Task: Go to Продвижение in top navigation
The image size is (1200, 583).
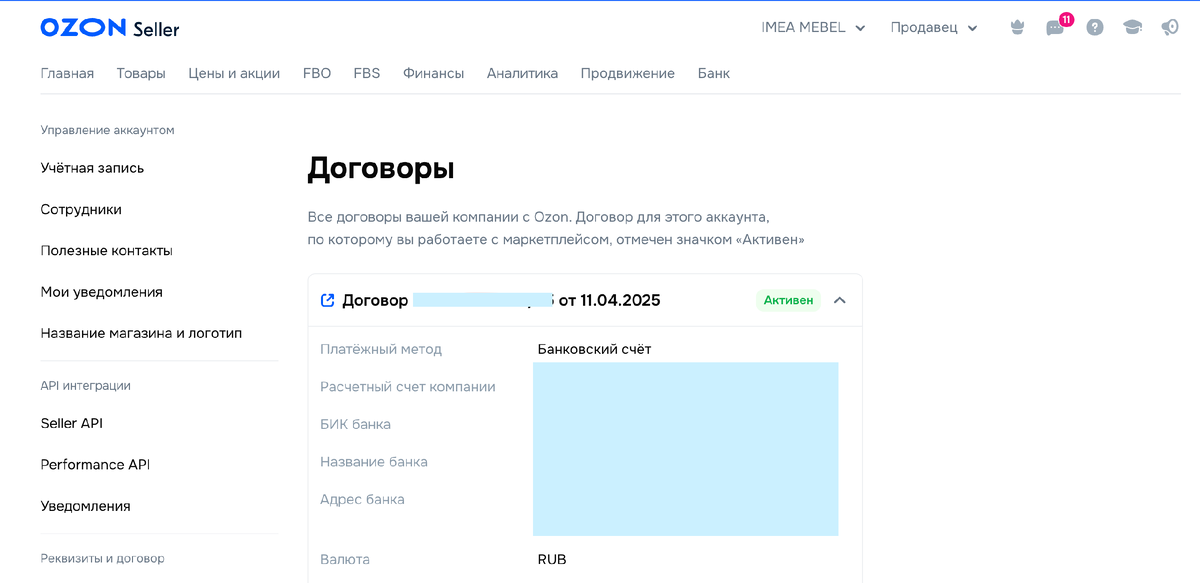Action: point(627,72)
